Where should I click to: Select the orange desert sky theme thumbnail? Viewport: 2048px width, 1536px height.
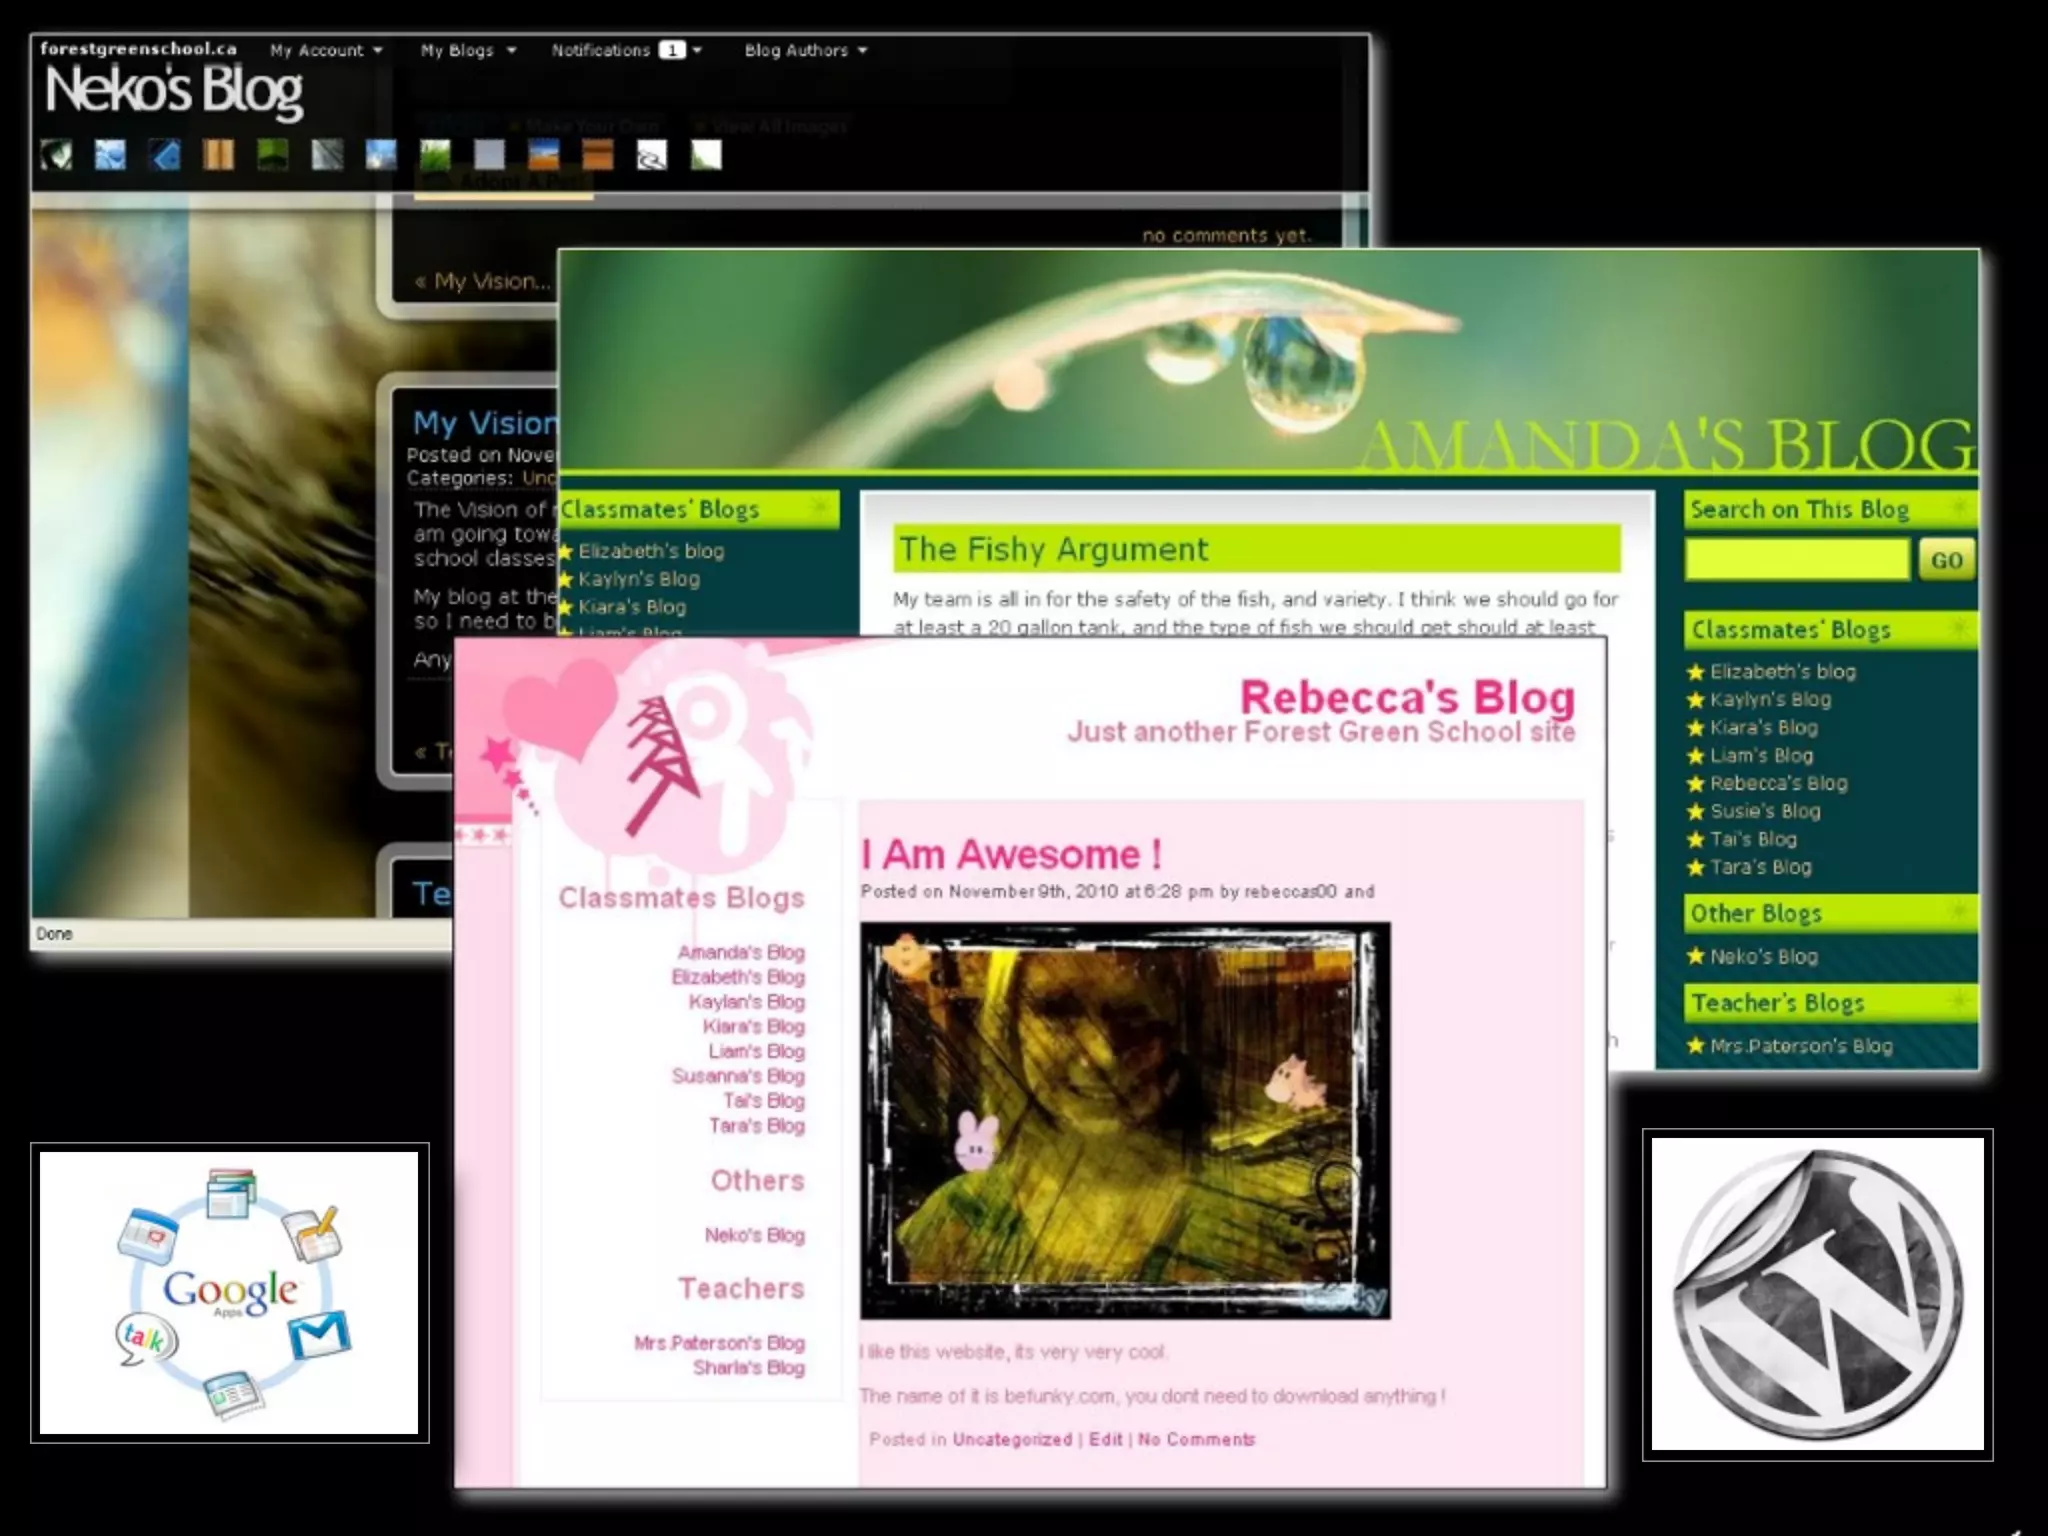click(x=543, y=155)
